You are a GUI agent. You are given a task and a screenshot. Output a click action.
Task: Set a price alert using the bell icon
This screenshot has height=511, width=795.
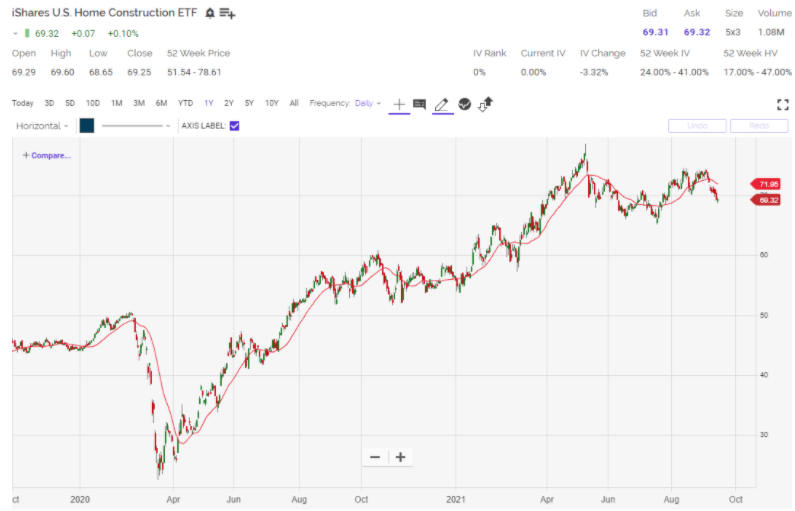[210, 13]
